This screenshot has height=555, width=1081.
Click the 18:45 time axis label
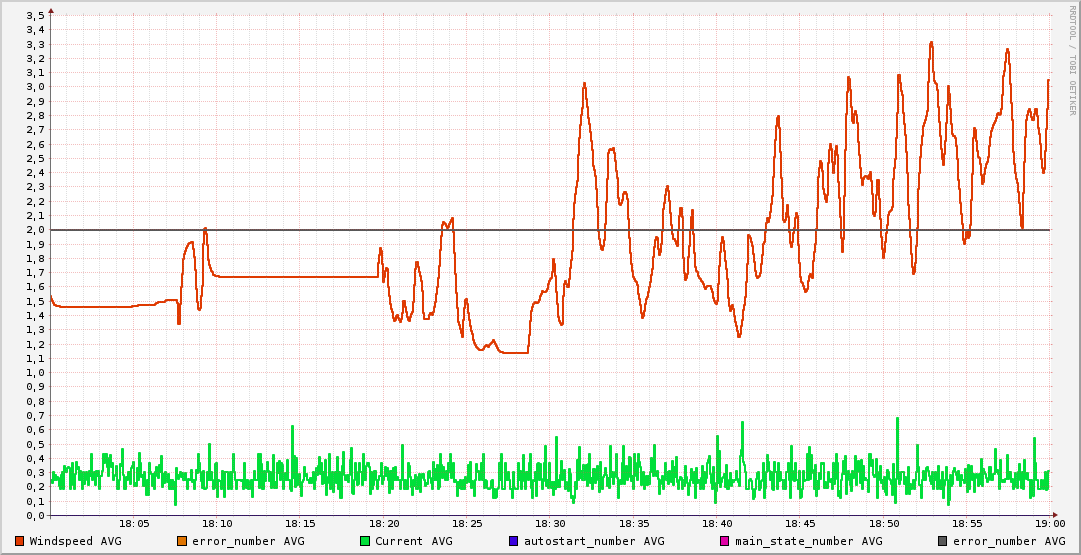[800, 523]
